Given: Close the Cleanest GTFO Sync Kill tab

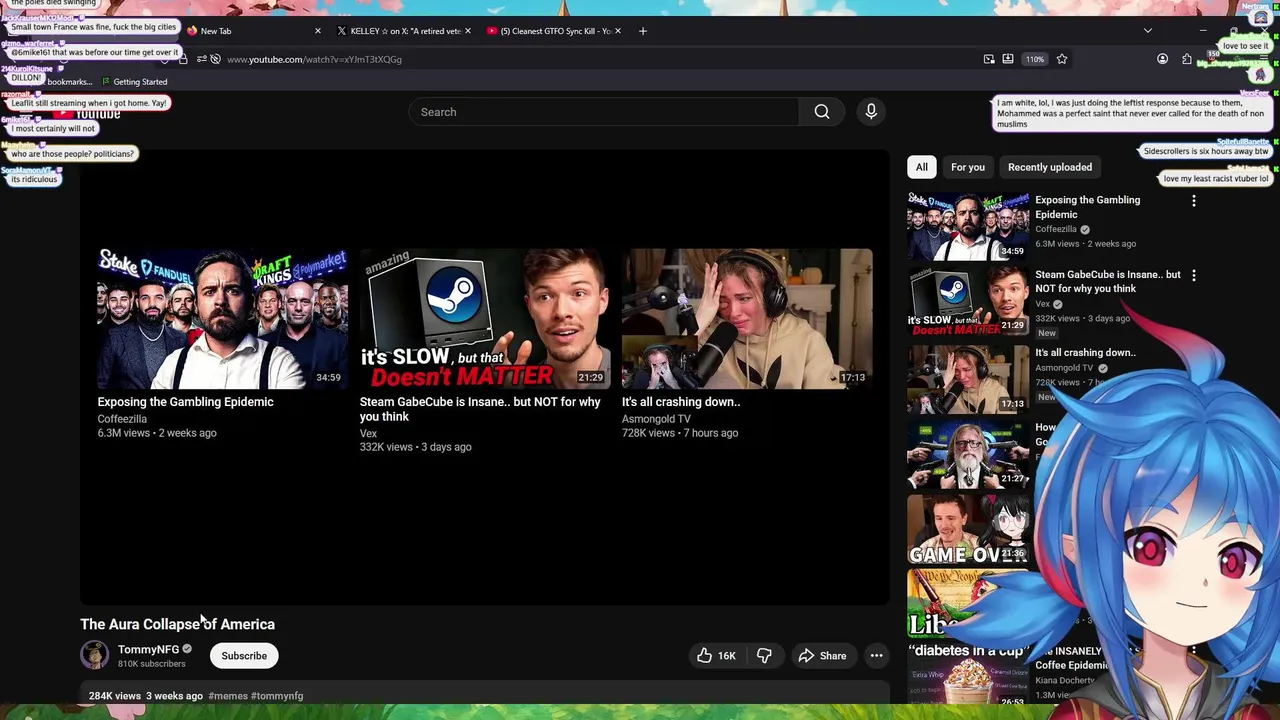Looking at the screenshot, I should click(x=618, y=31).
